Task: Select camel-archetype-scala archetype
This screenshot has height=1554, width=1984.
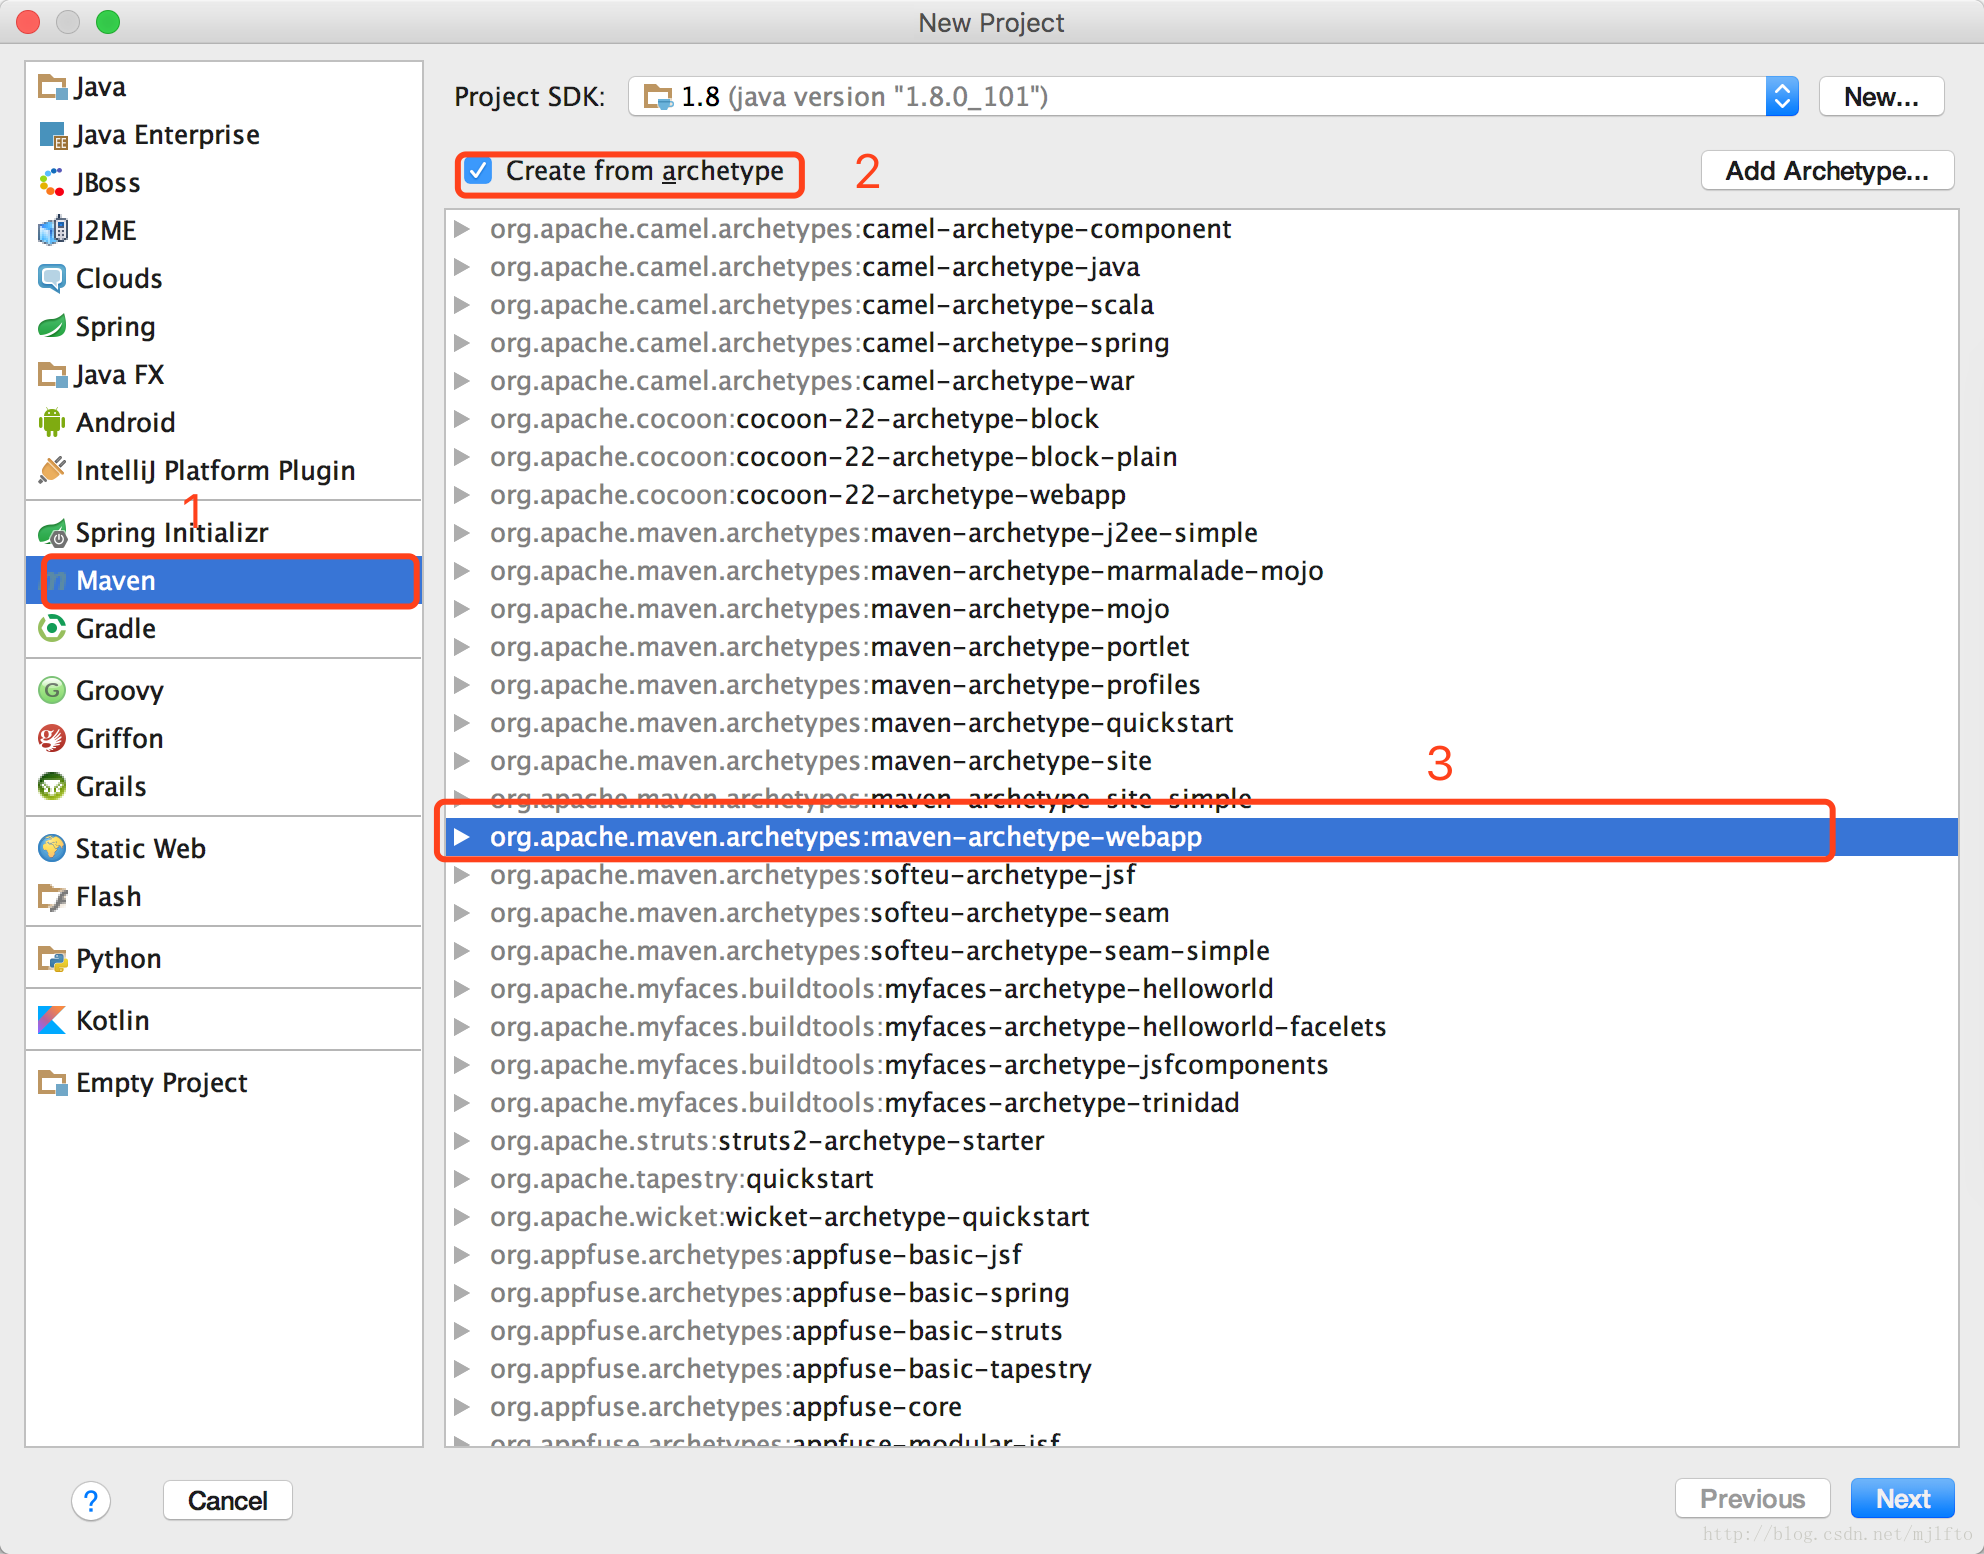Action: tap(1201, 305)
